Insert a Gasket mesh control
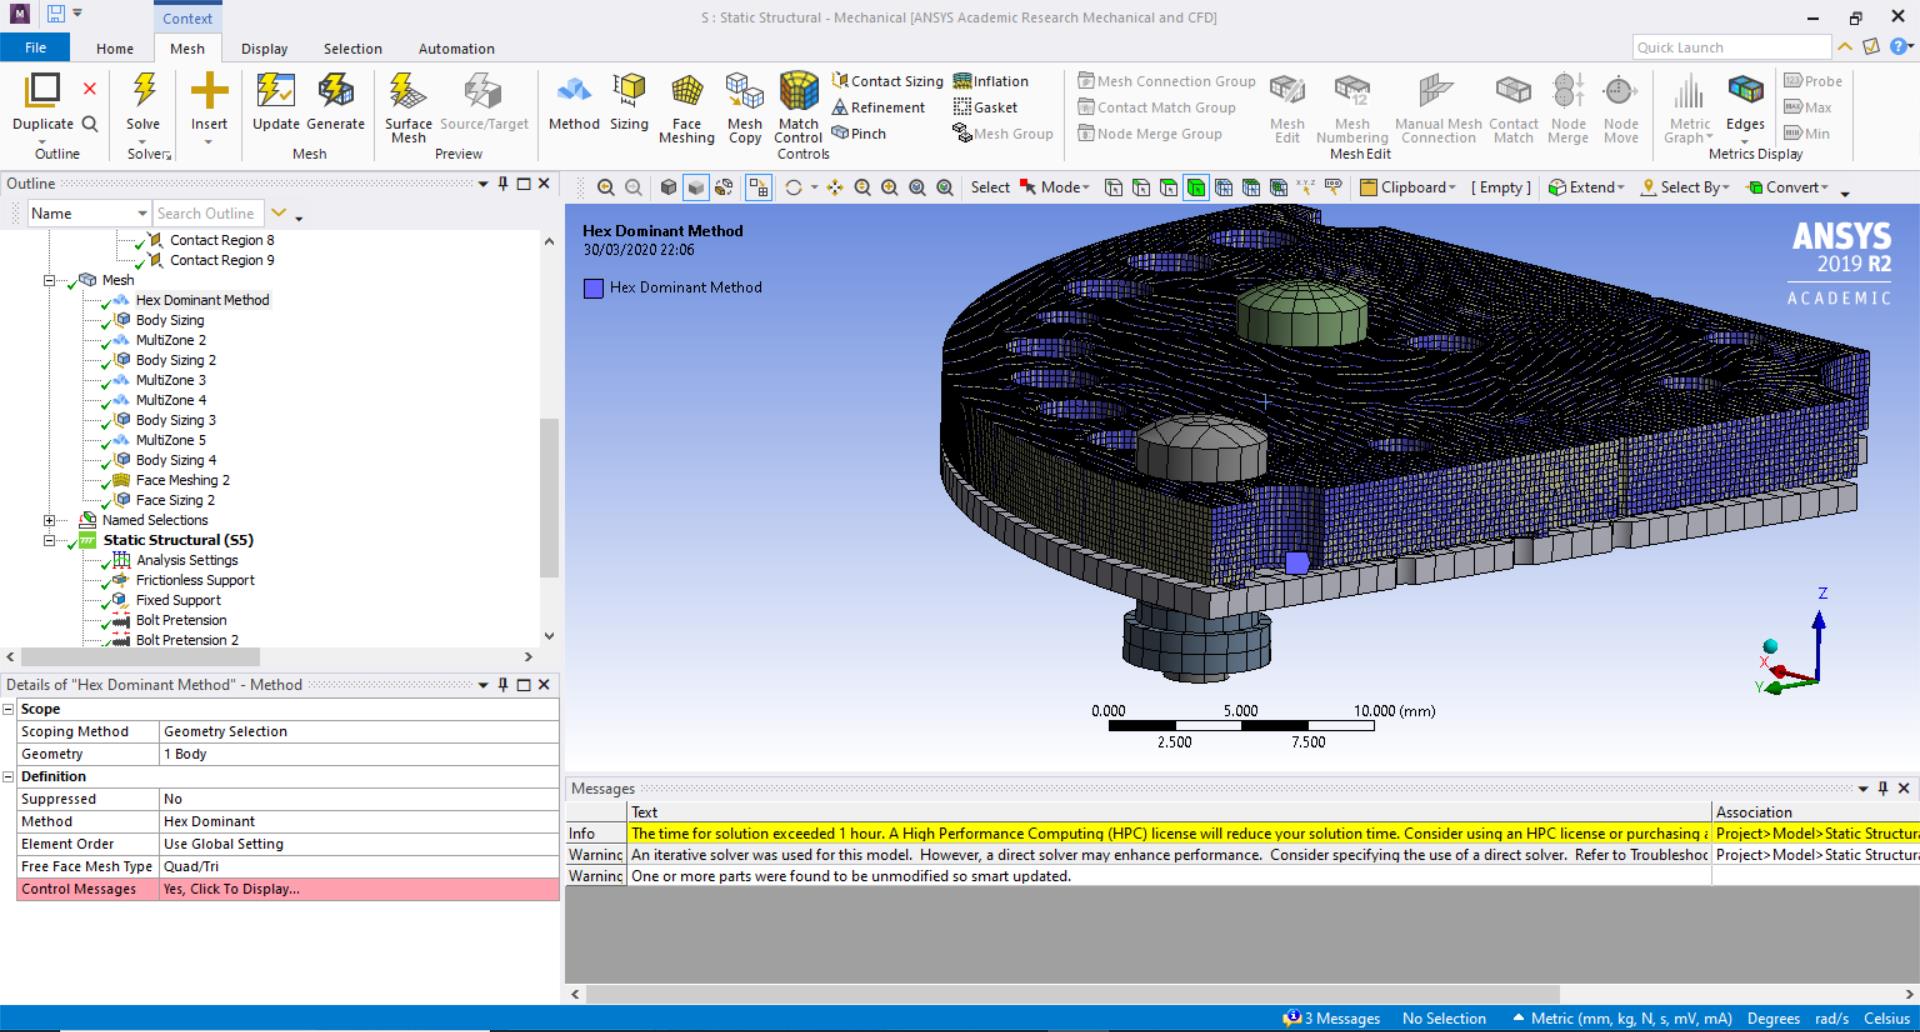 [986, 107]
